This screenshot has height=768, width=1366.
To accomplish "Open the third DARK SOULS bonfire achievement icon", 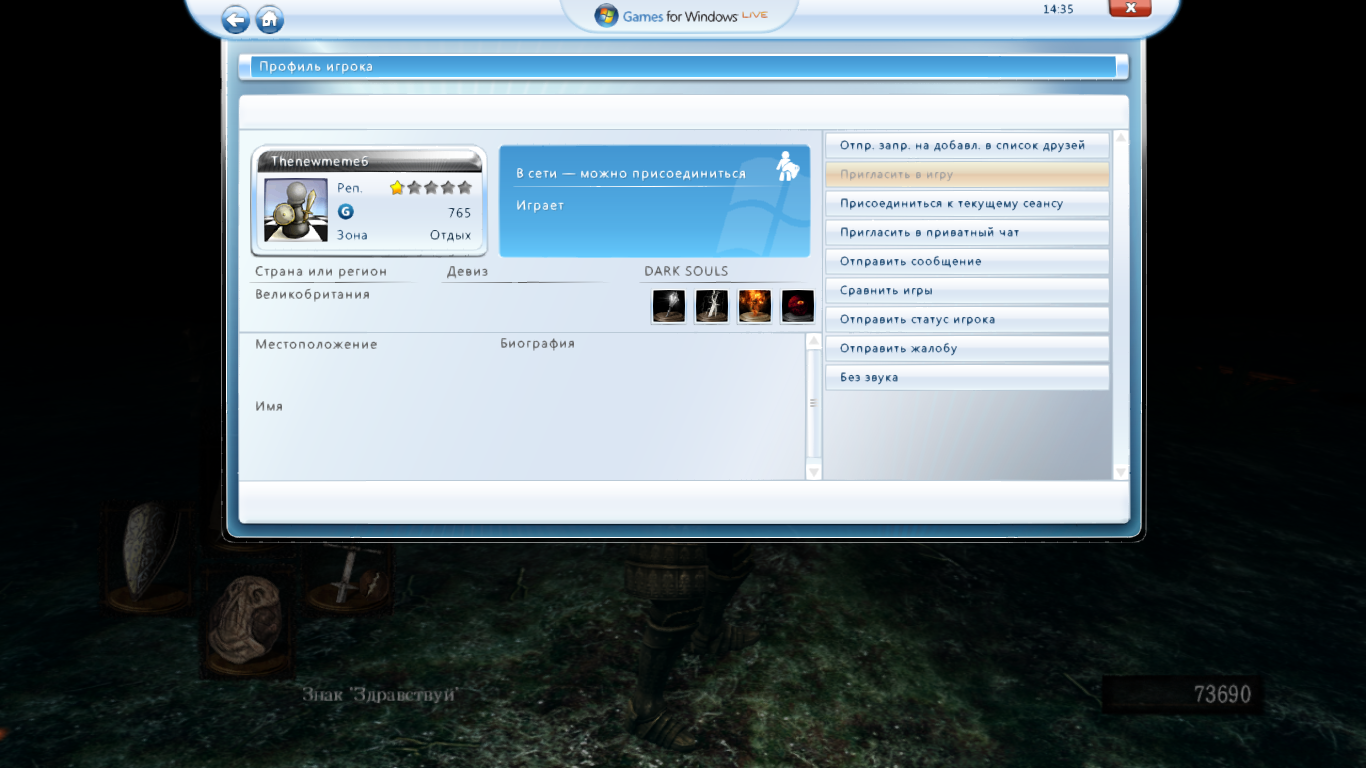I will [x=755, y=306].
